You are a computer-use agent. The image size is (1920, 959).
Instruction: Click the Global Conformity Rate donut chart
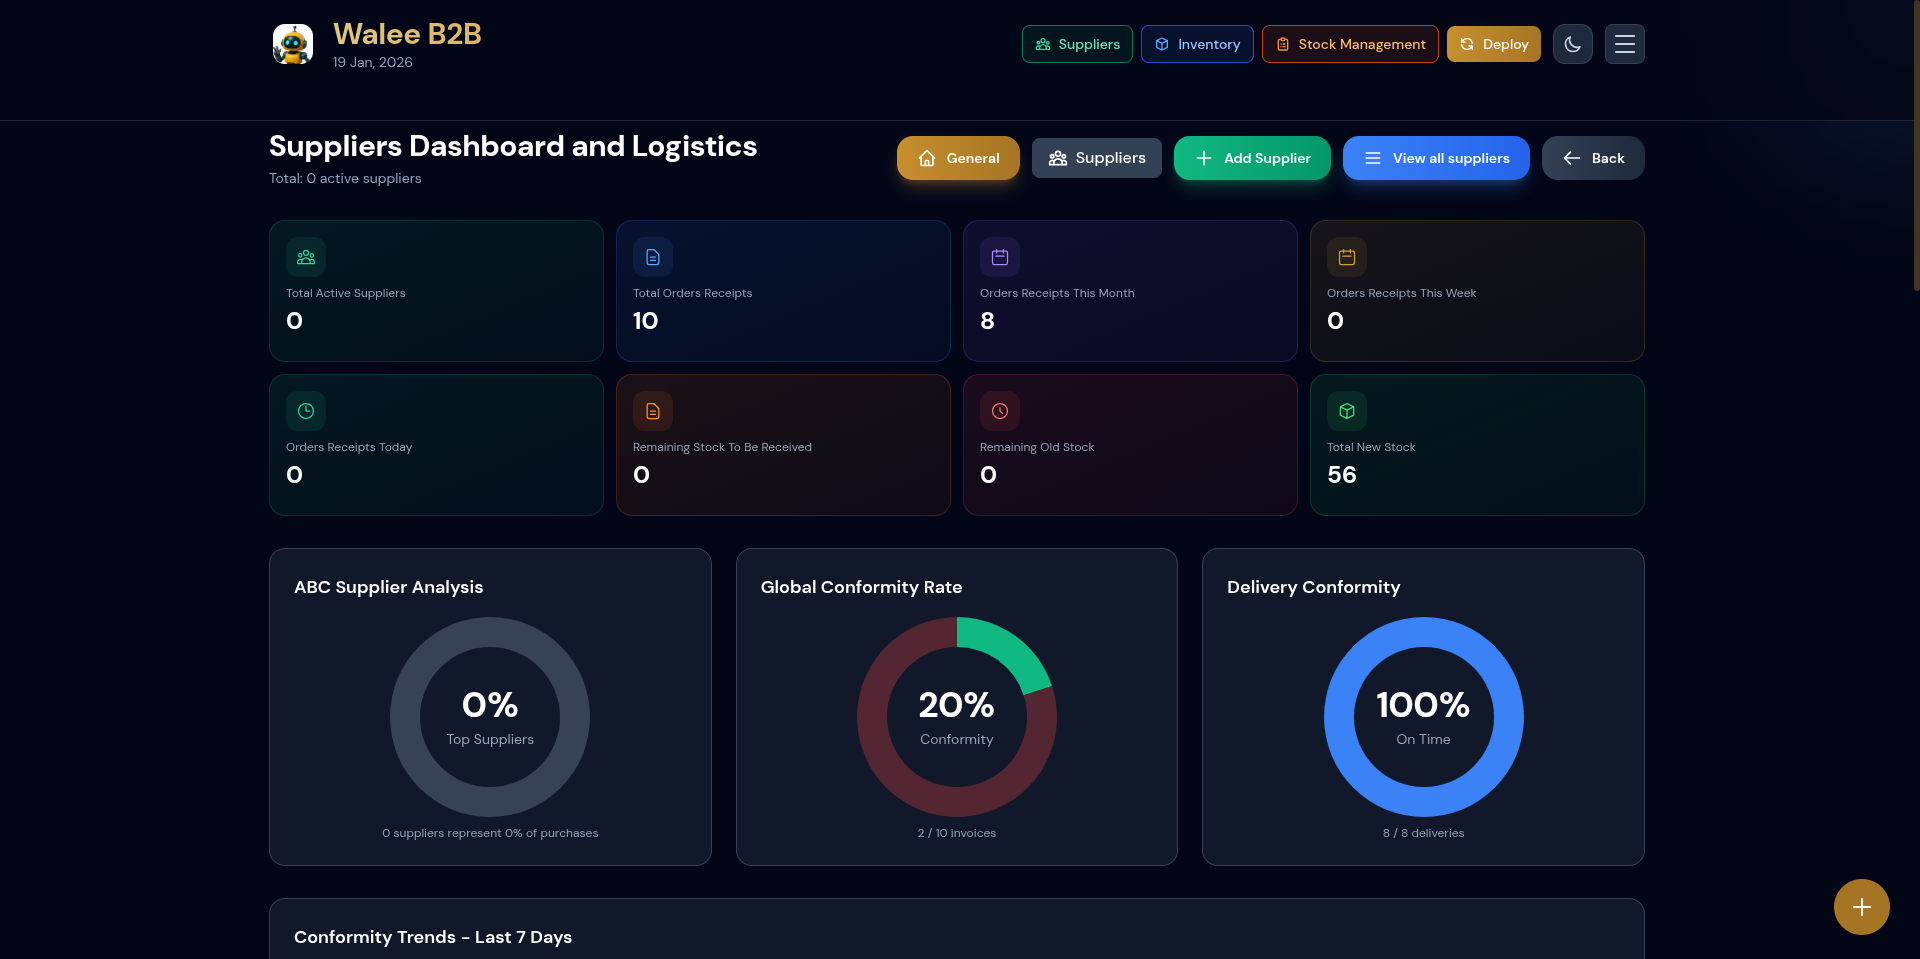[x=957, y=717]
